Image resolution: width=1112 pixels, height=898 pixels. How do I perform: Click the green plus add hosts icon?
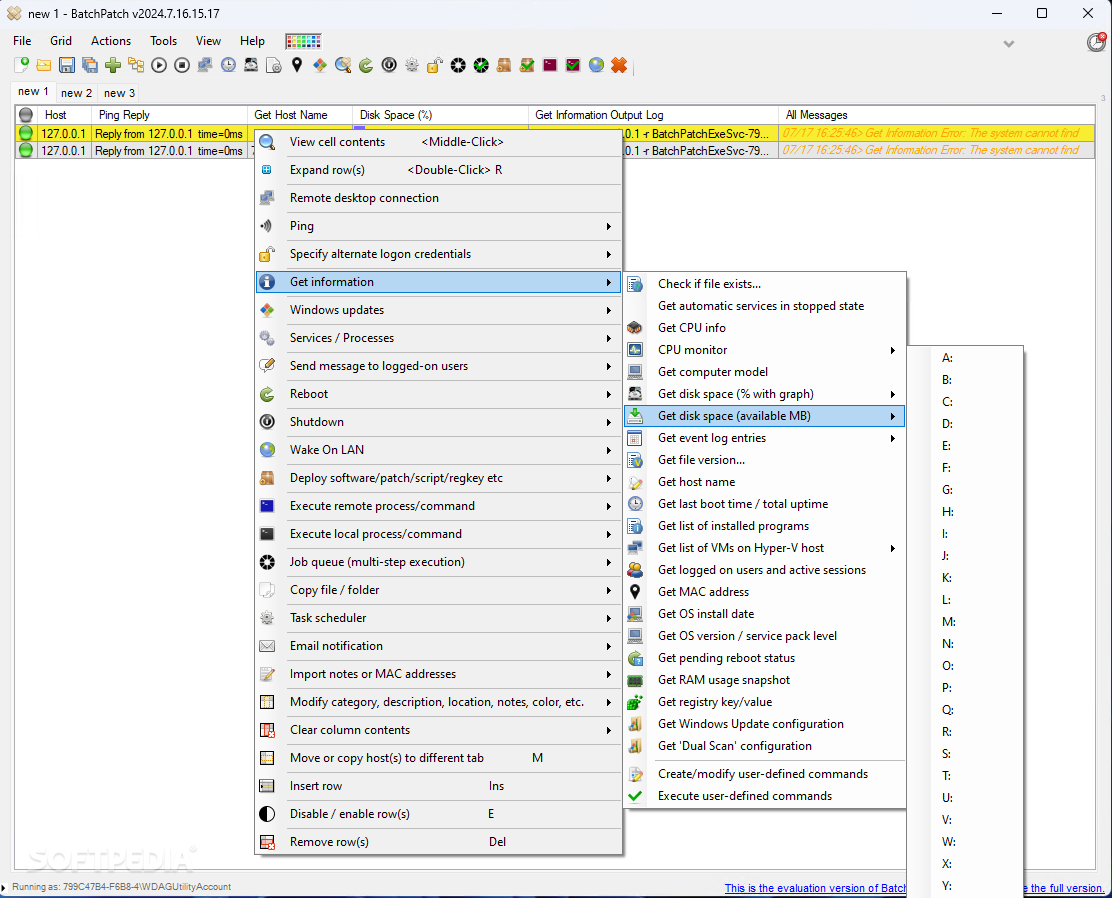pos(113,65)
